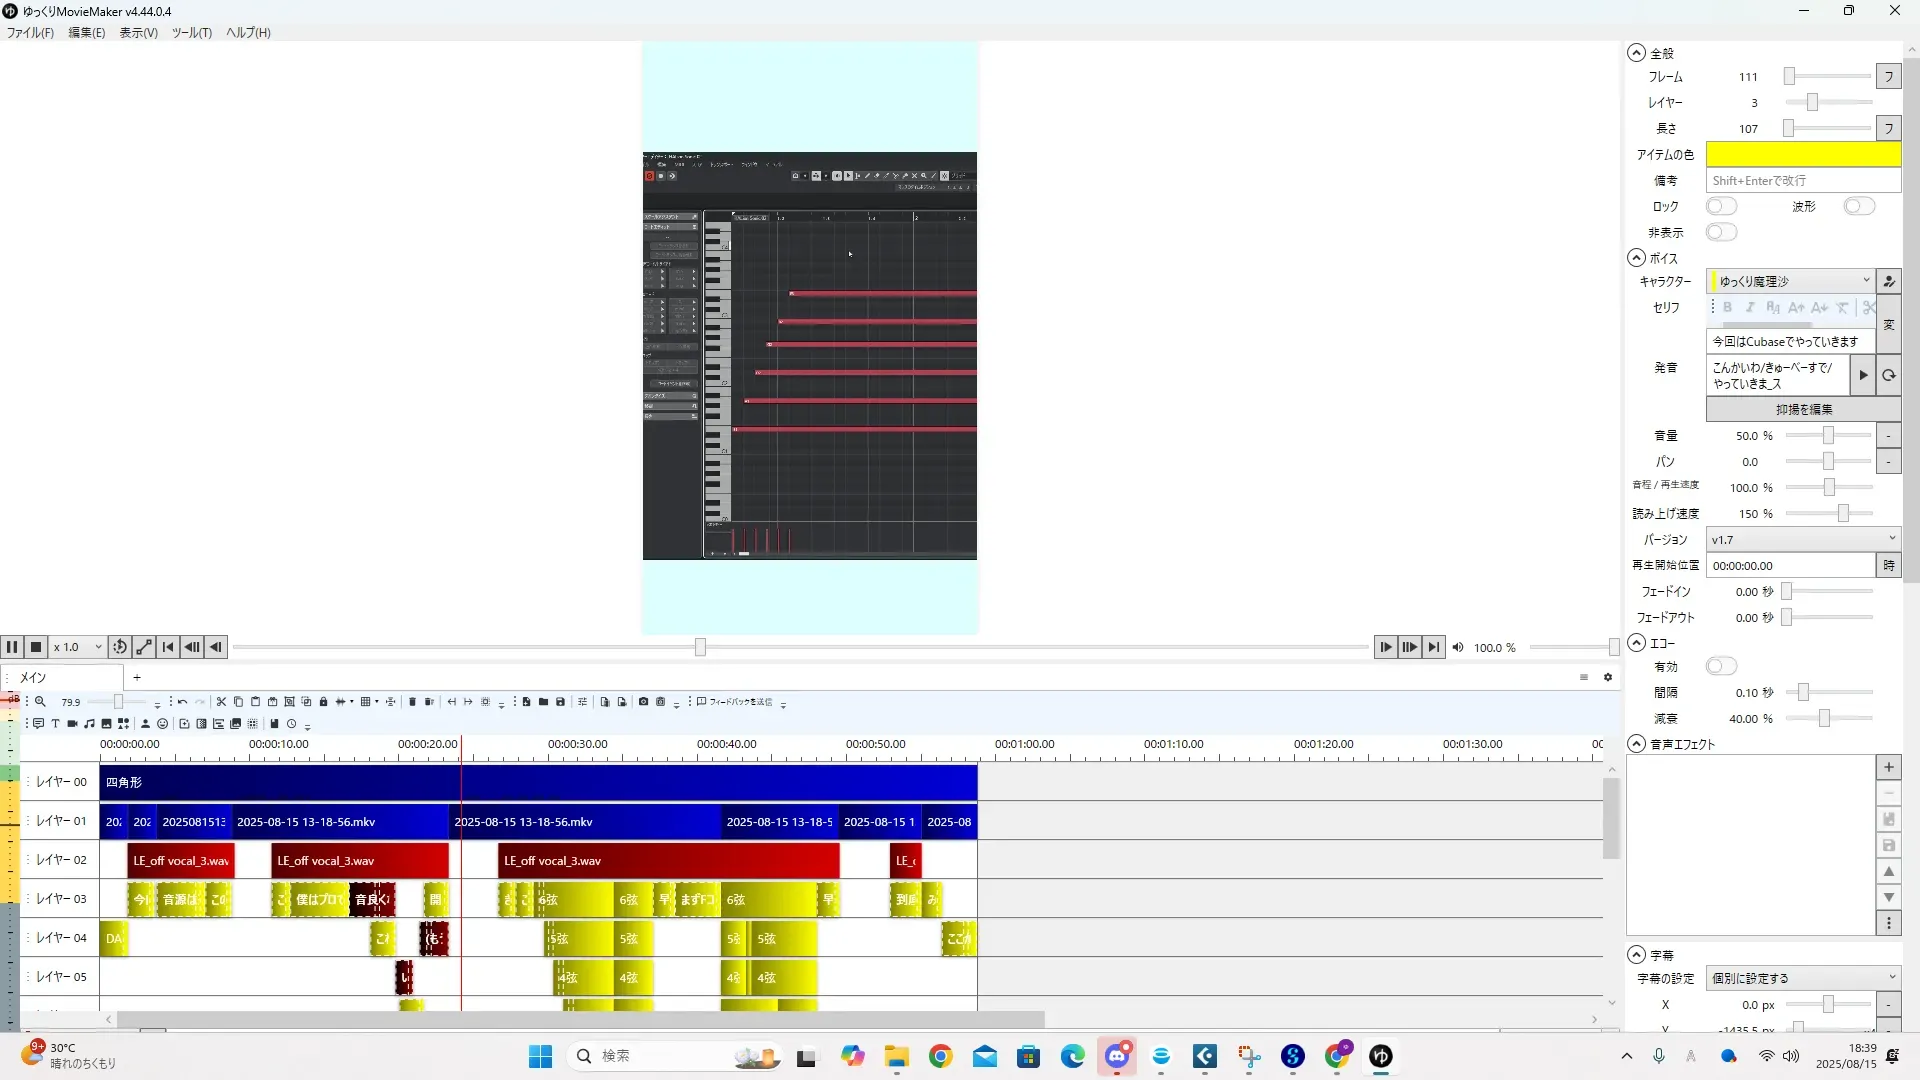1920x1080 pixels.
Task: Enable the エコー 有効 switch
Action: [x=1721, y=666]
